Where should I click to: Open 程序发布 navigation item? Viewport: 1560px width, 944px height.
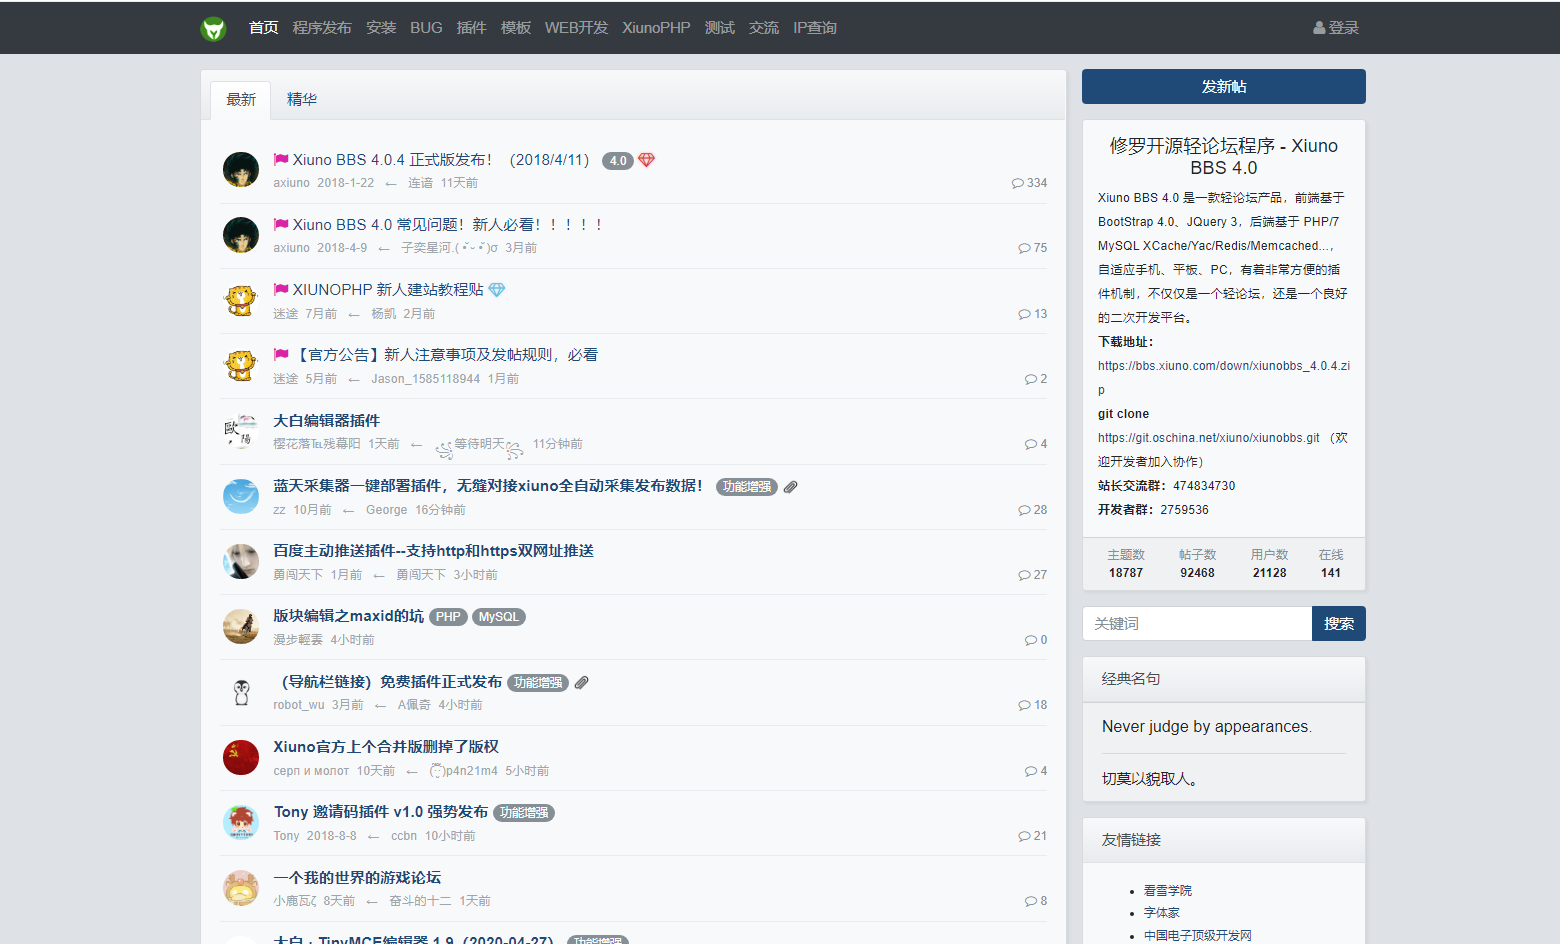(322, 28)
